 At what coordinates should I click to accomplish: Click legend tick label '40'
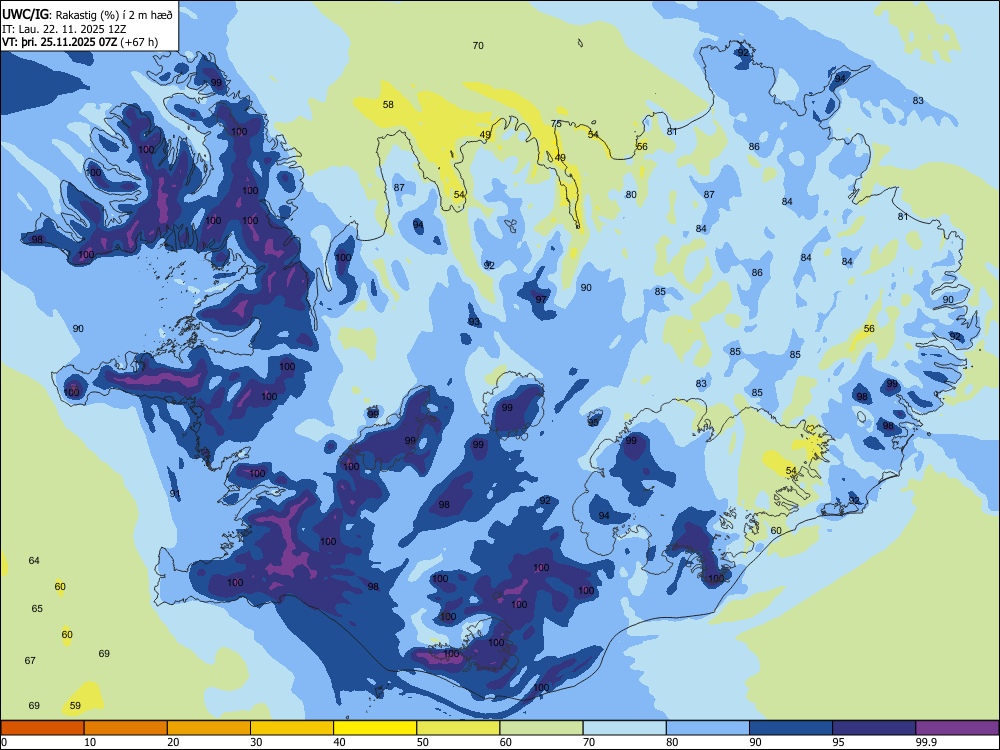pyautogui.click(x=340, y=742)
